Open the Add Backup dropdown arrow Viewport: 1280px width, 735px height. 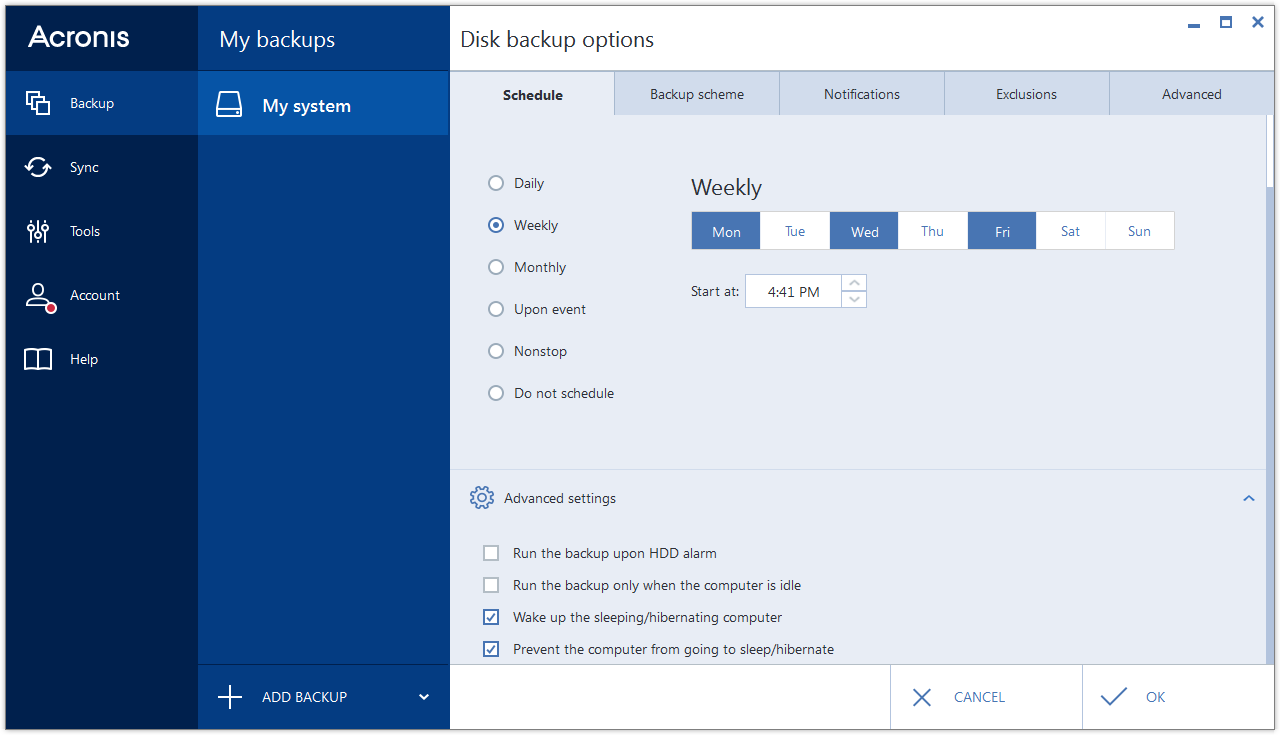424,697
